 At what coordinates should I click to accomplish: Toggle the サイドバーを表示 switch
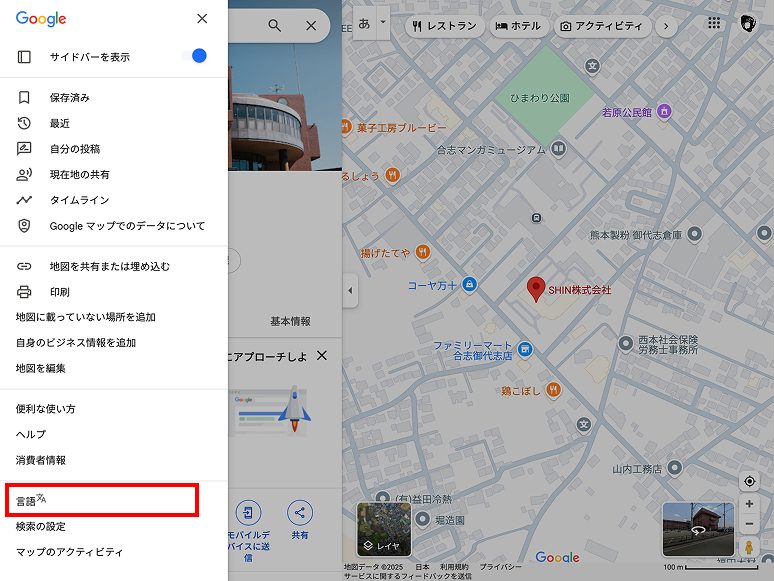(194, 56)
